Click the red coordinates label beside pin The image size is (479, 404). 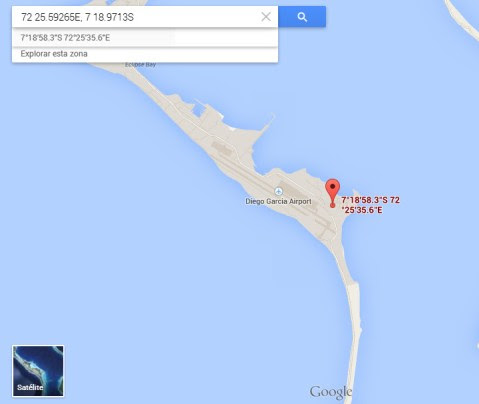[x=370, y=205]
